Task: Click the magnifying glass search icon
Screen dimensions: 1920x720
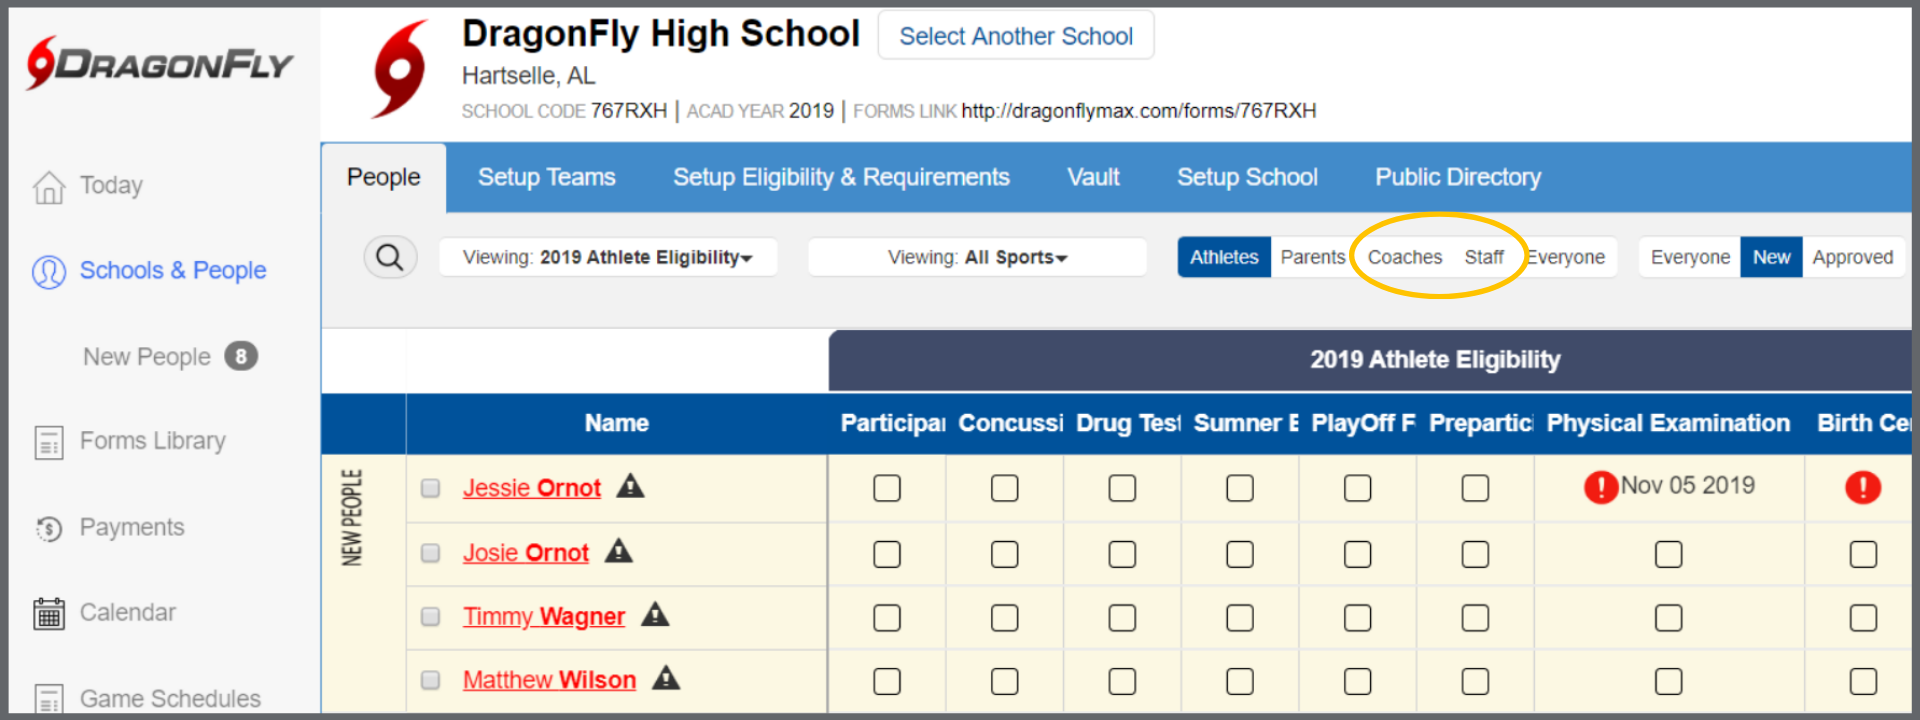Action: (x=389, y=258)
